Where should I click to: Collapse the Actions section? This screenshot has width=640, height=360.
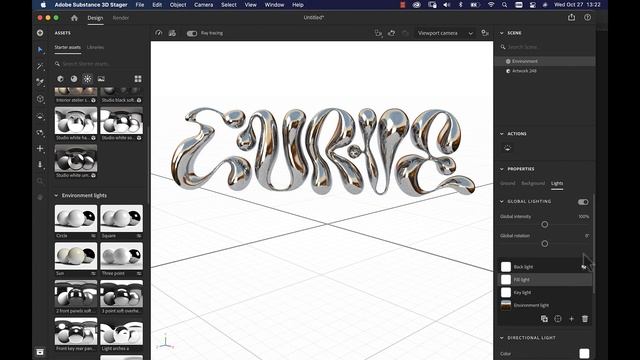coord(502,133)
